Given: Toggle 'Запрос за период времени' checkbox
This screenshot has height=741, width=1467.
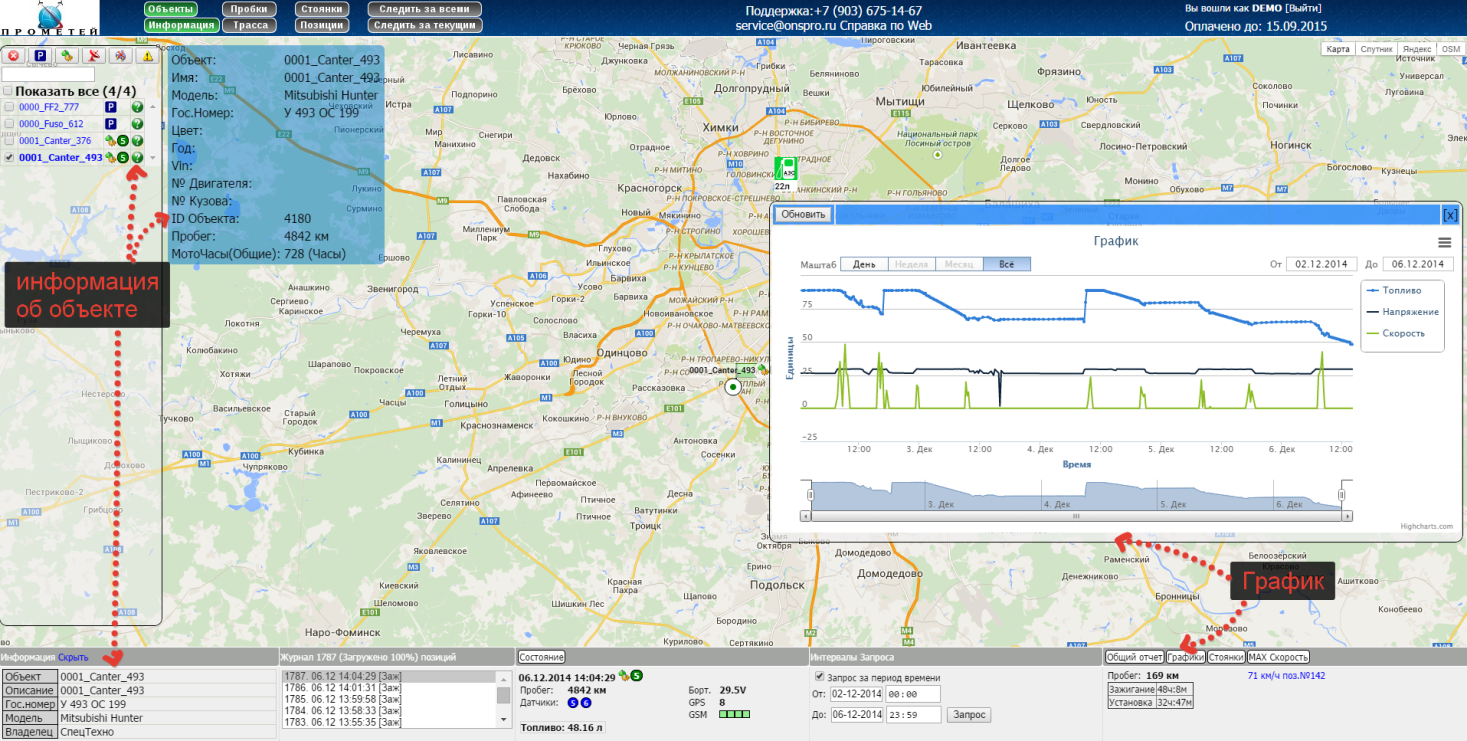Looking at the screenshot, I should coord(820,677).
